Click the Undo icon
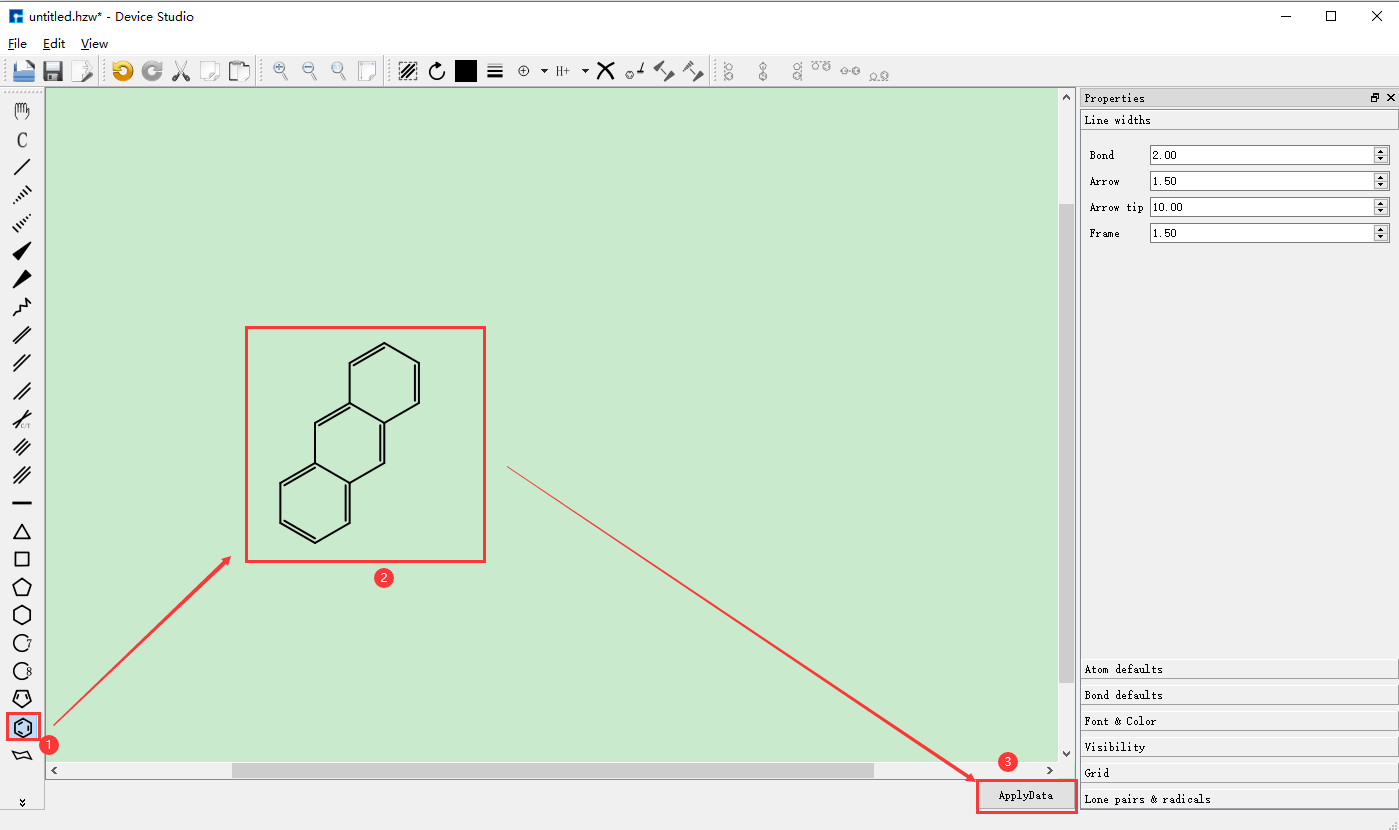The width and height of the screenshot is (1399, 830). coord(121,71)
